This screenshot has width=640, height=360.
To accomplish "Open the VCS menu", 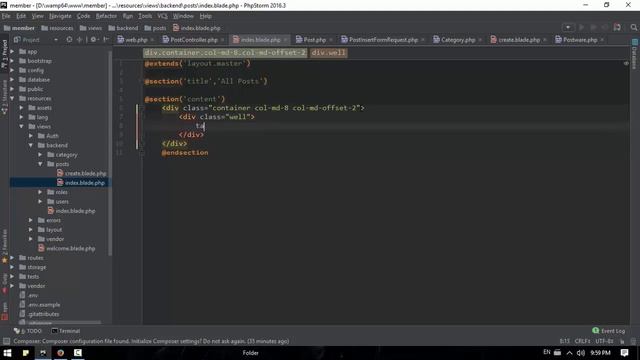I will [x=162, y=16].
